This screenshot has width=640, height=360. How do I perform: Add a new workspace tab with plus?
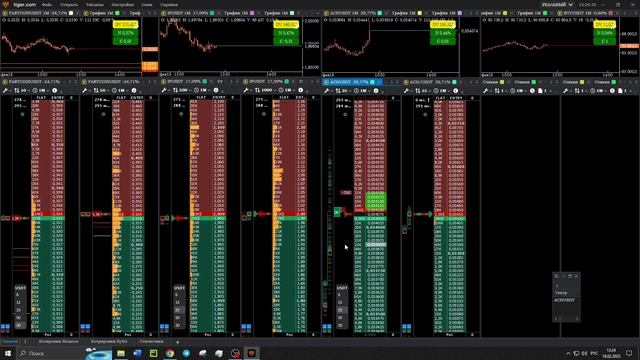coord(177,342)
